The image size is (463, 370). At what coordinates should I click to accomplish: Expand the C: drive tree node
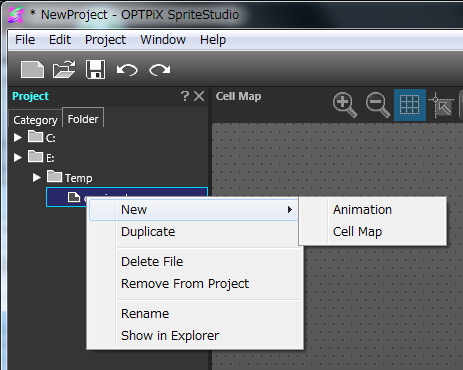point(18,137)
